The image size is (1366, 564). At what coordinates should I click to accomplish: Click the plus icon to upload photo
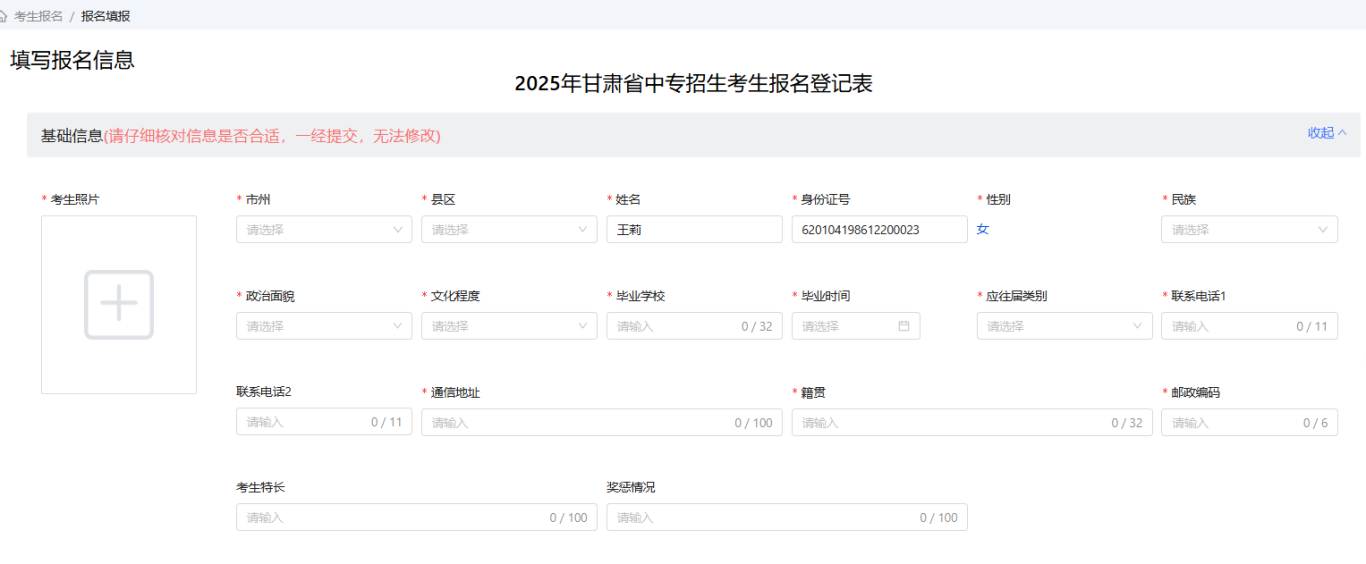click(x=119, y=304)
